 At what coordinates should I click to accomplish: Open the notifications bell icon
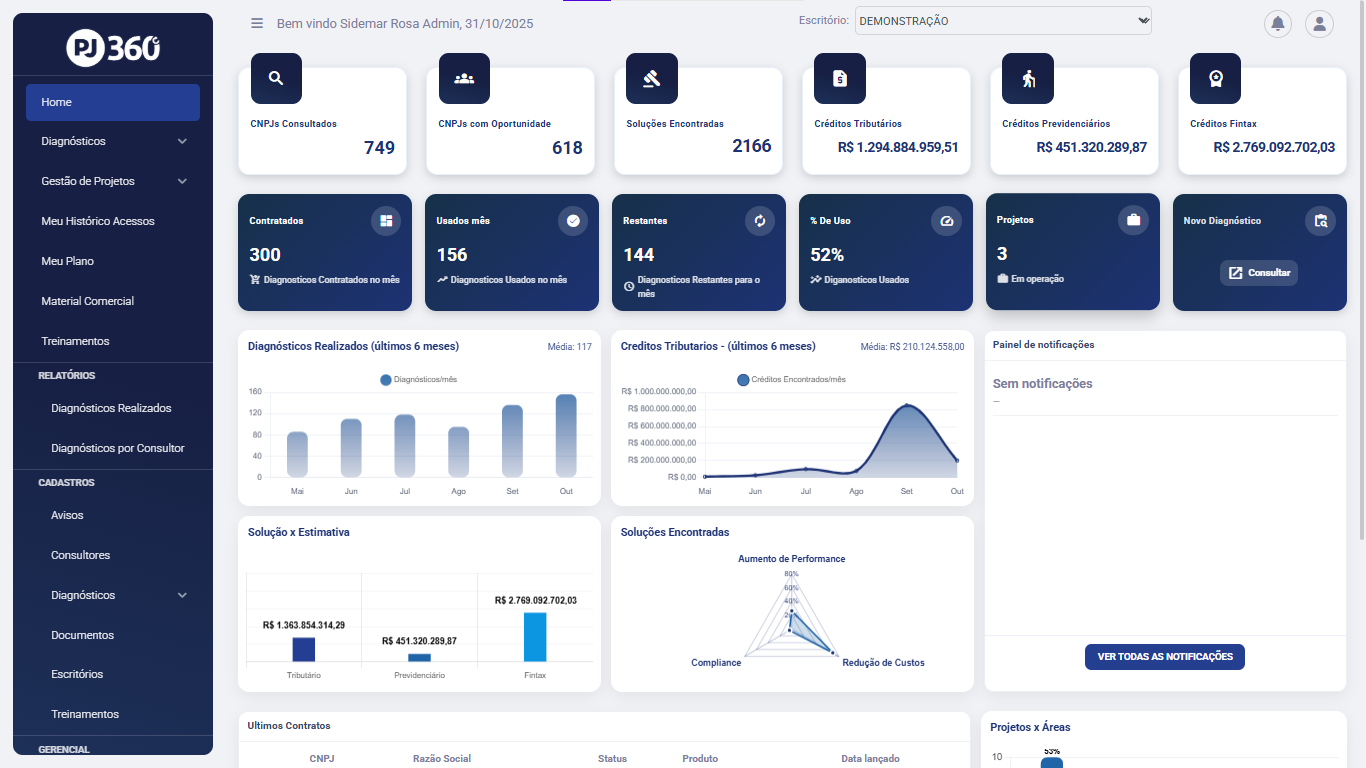pos(1277,24)
